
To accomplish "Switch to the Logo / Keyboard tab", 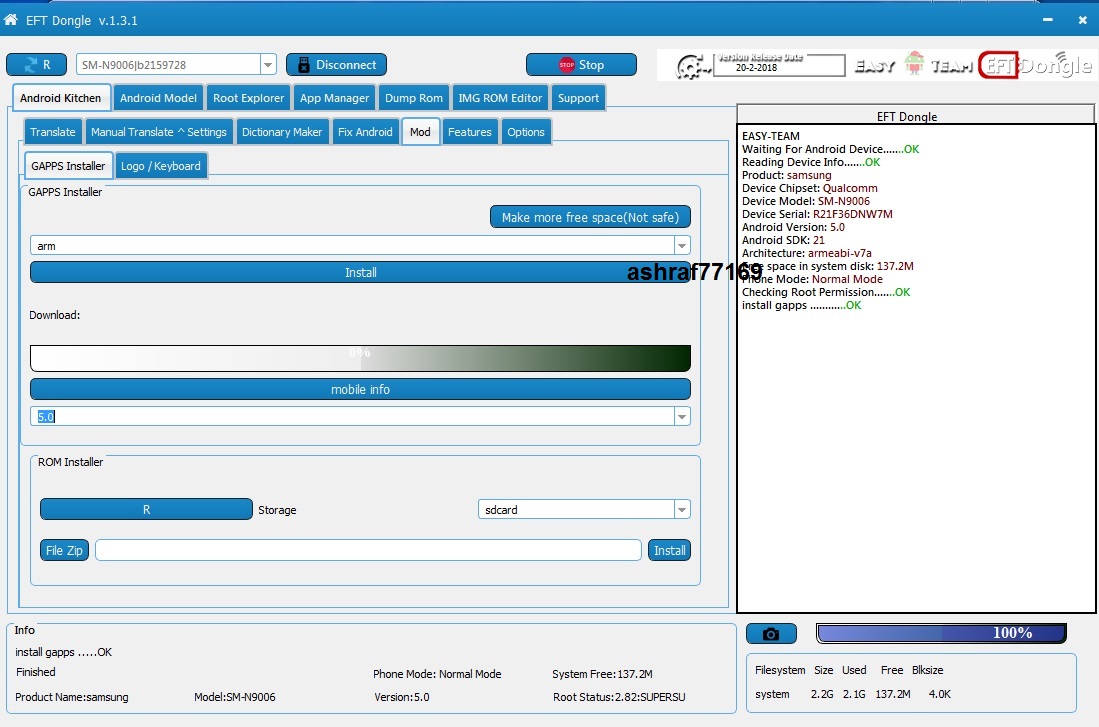I will pyautogui.click(x=161, y=166).
